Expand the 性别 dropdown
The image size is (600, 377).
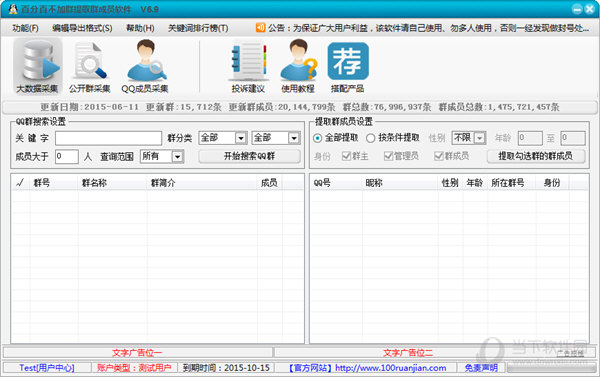480,138
